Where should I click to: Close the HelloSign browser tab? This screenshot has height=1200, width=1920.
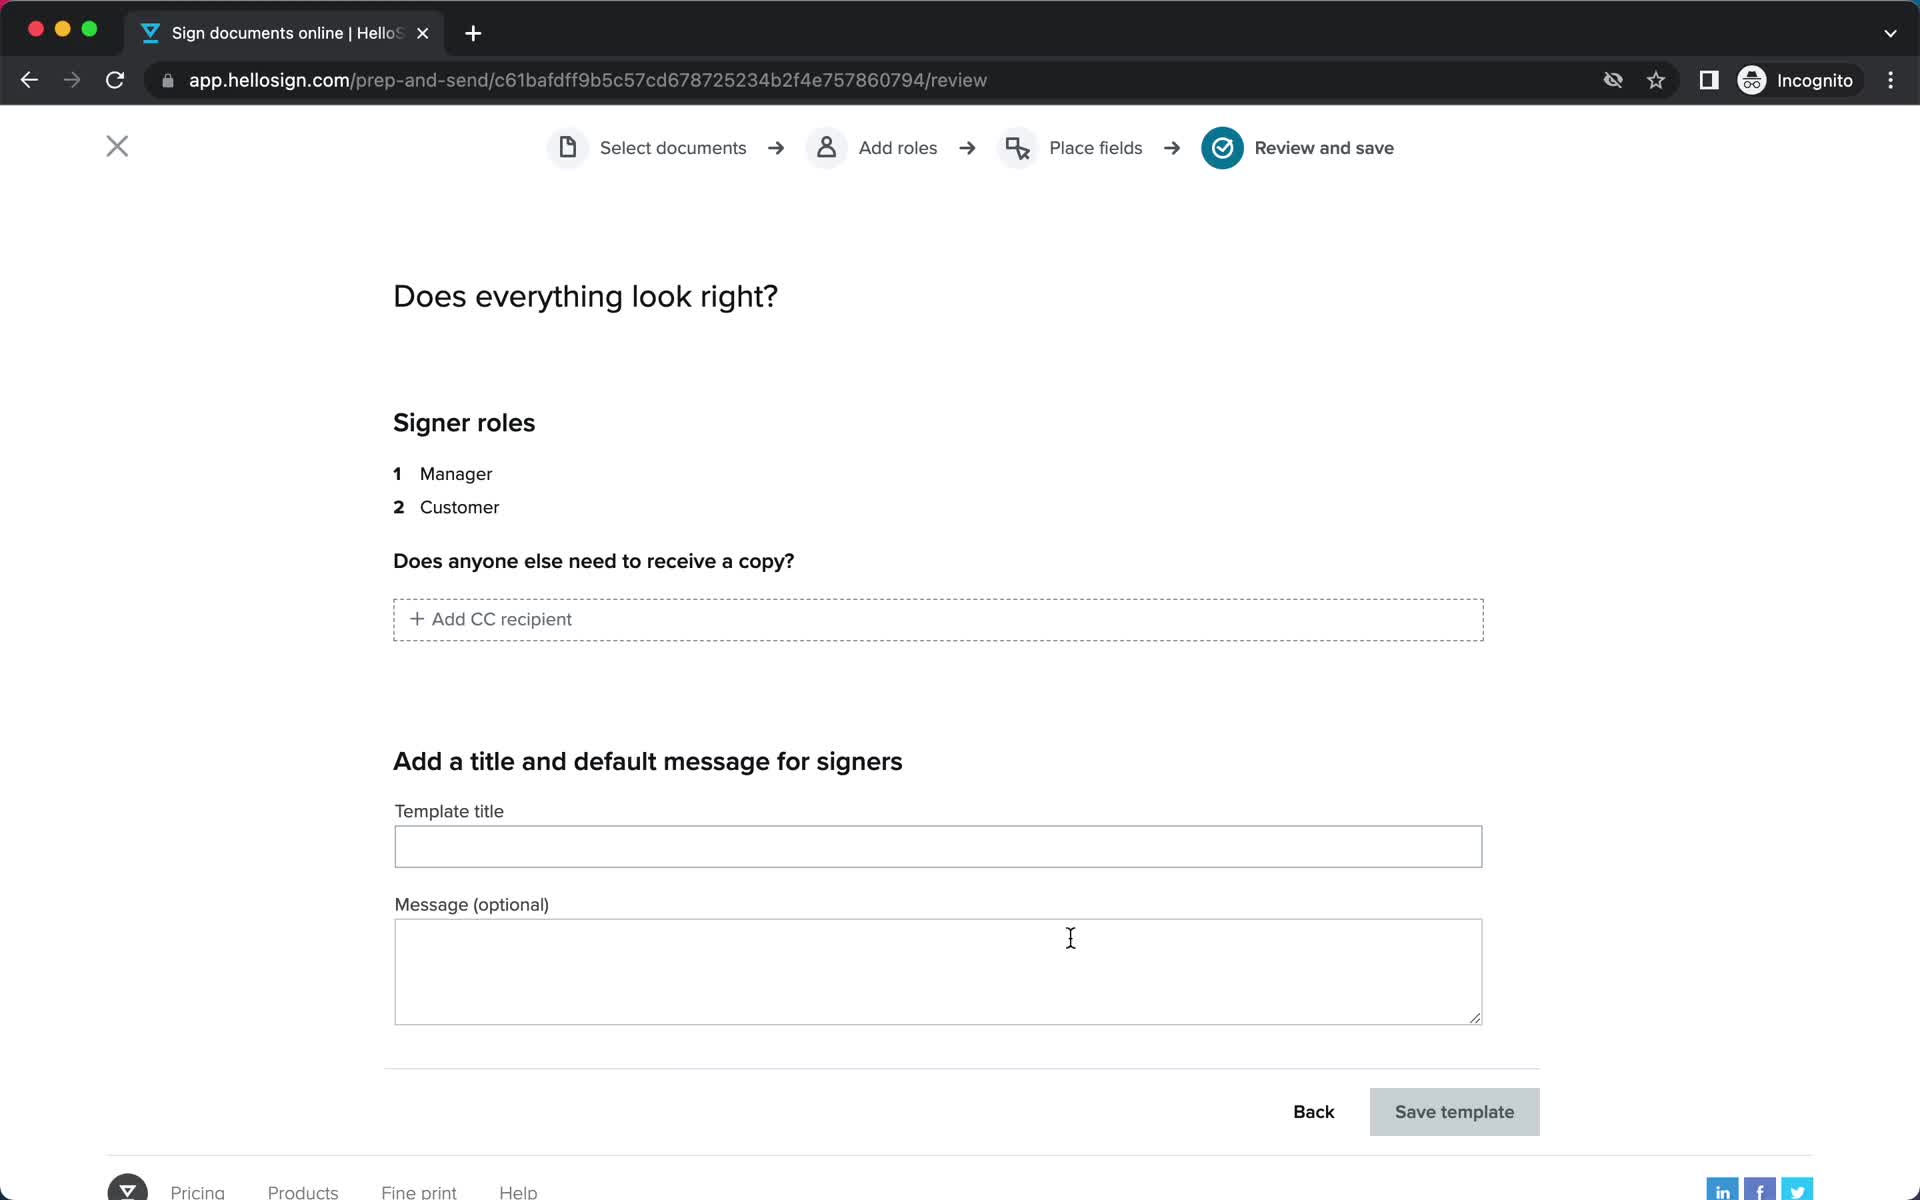pos(423,33)
